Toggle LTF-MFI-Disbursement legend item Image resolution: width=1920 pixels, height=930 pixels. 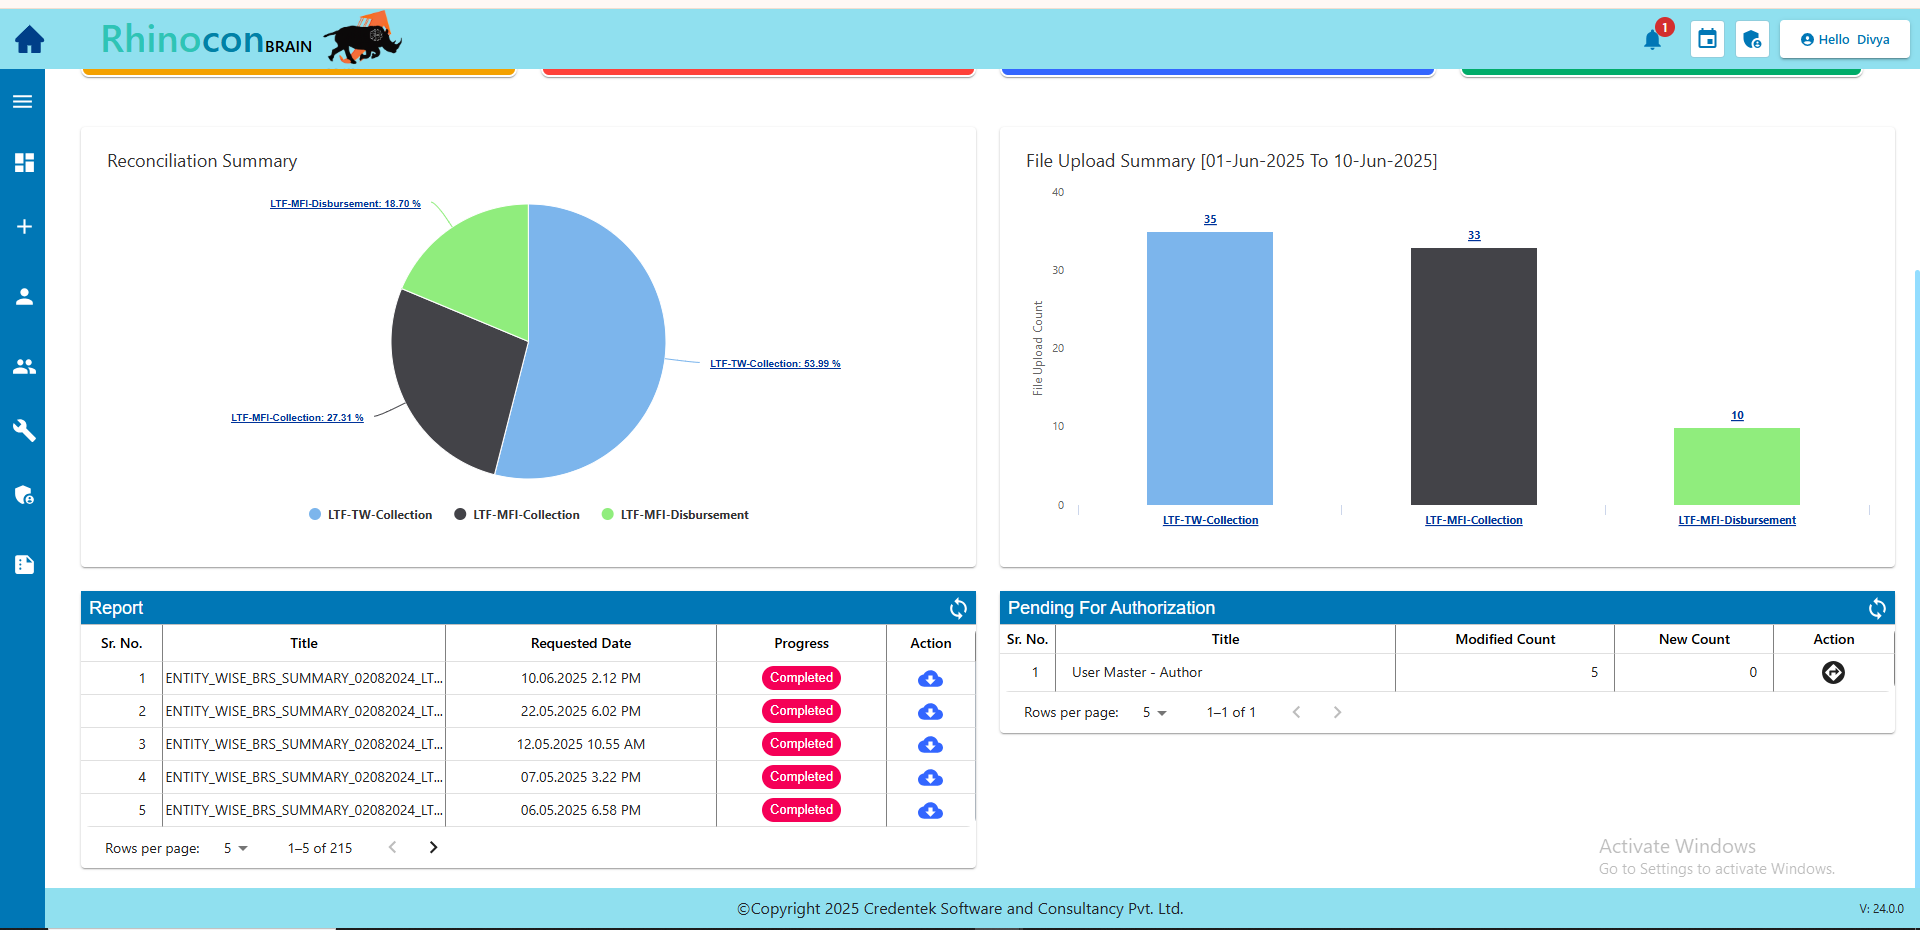[675, 515]
